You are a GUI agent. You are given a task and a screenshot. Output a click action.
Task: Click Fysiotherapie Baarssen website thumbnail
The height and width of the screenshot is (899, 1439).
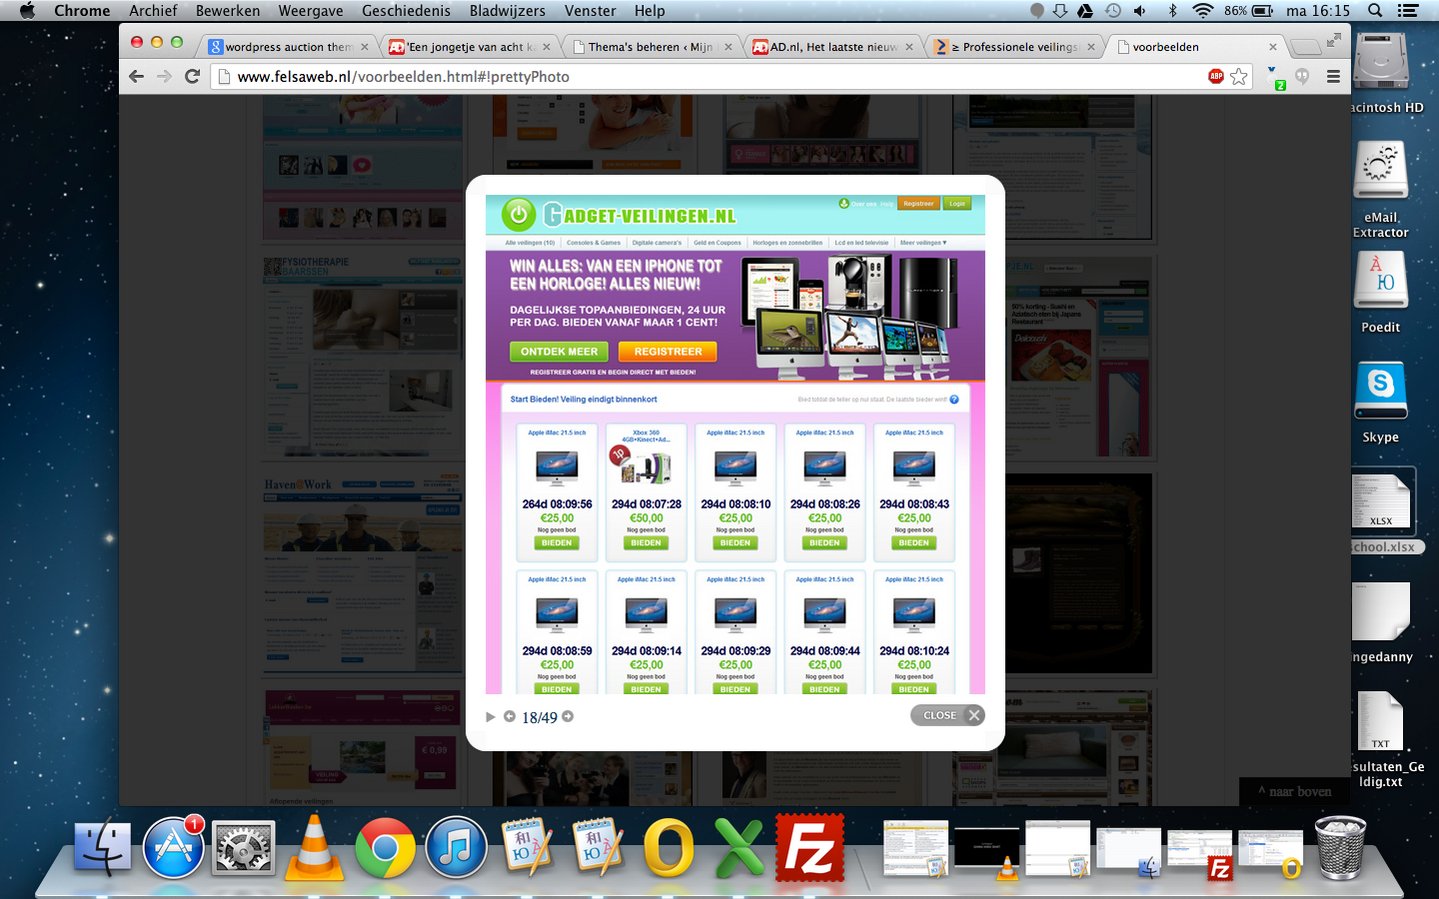pos(363,356)
